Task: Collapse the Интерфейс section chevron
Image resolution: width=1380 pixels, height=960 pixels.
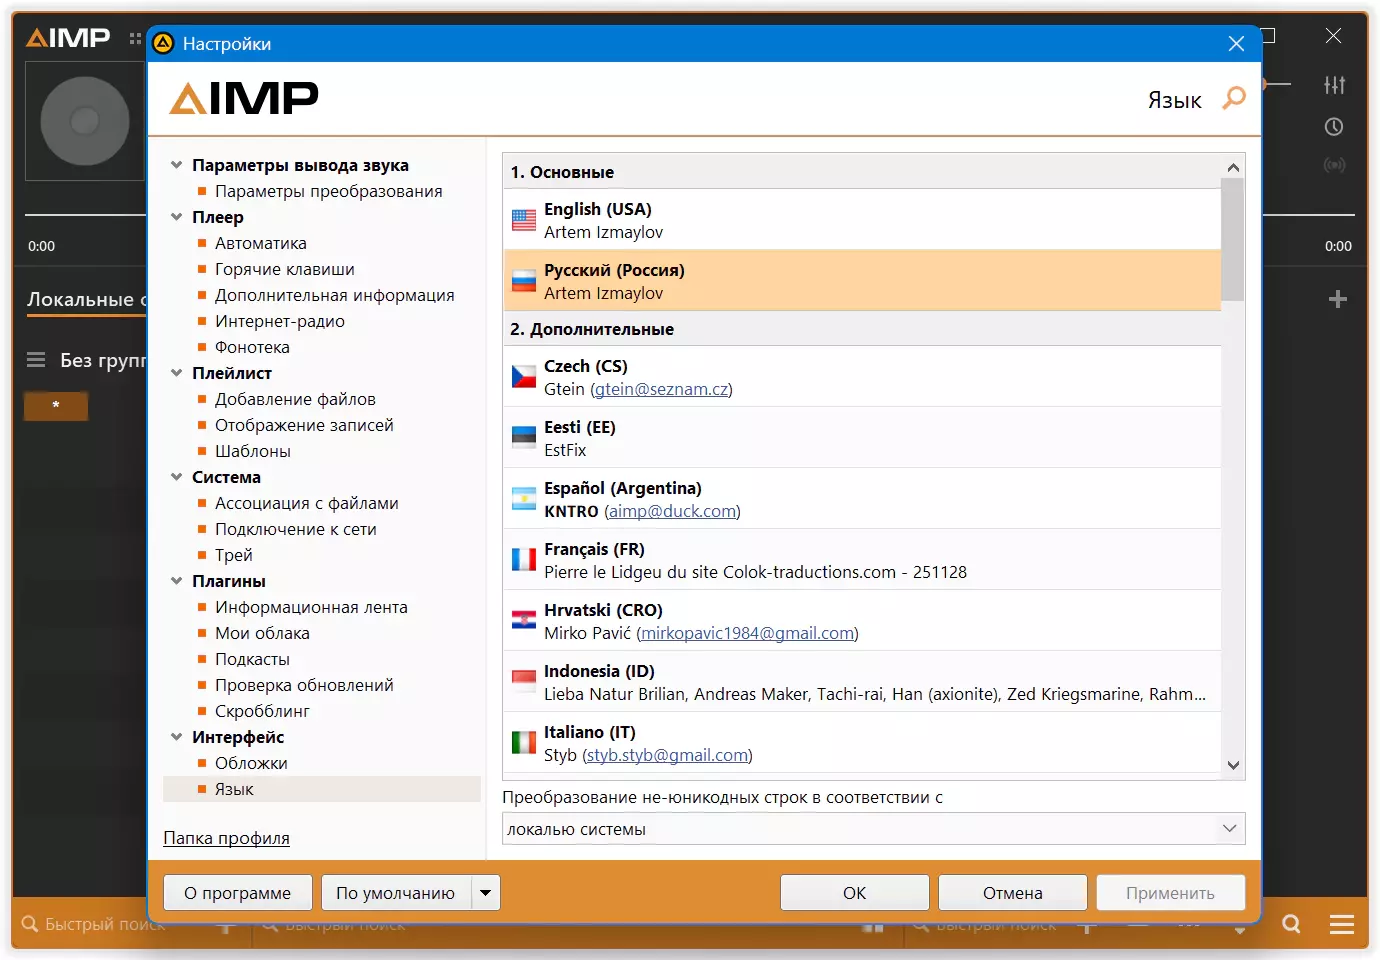Action: pos(176,737)
